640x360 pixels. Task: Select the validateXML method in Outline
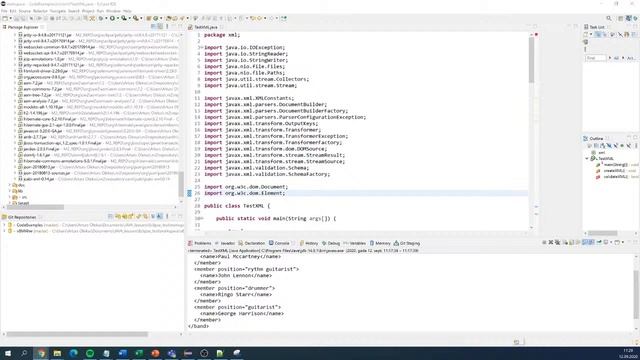coord(616,177)
